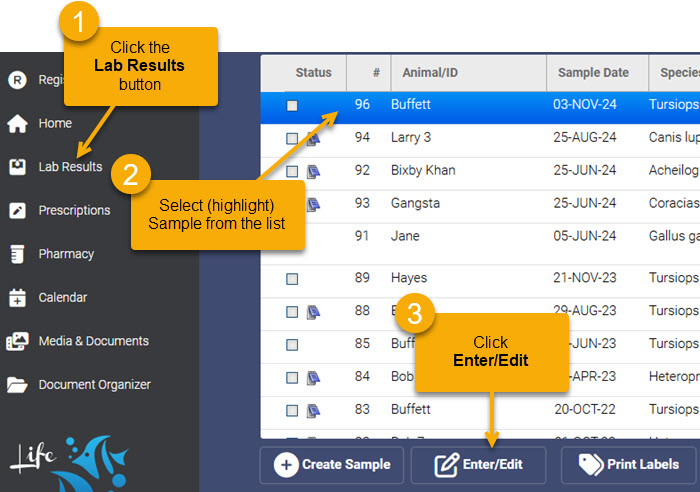Click the Create Sample button
700x492 pixels.
pos(332,465)
